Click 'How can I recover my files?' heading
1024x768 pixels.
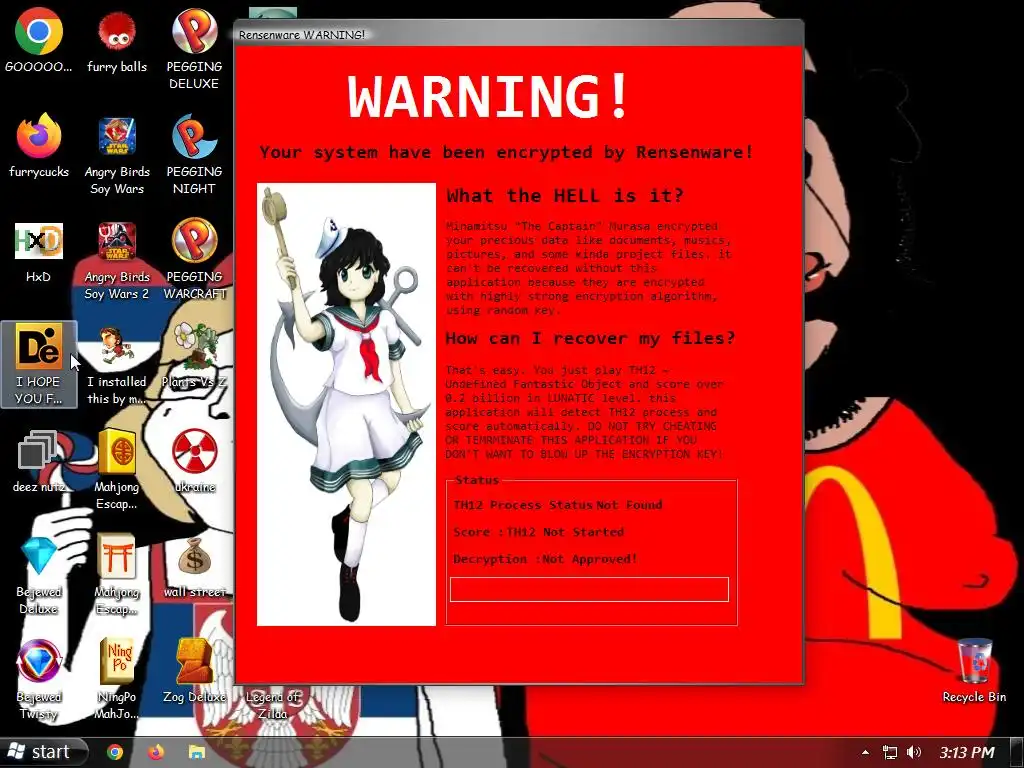click(590, 338)
